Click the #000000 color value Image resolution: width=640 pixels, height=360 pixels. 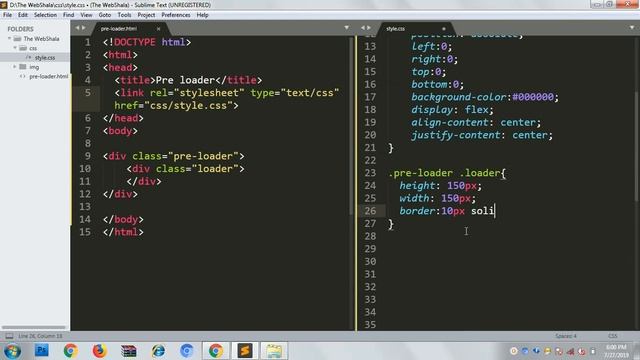click(533, 97)
